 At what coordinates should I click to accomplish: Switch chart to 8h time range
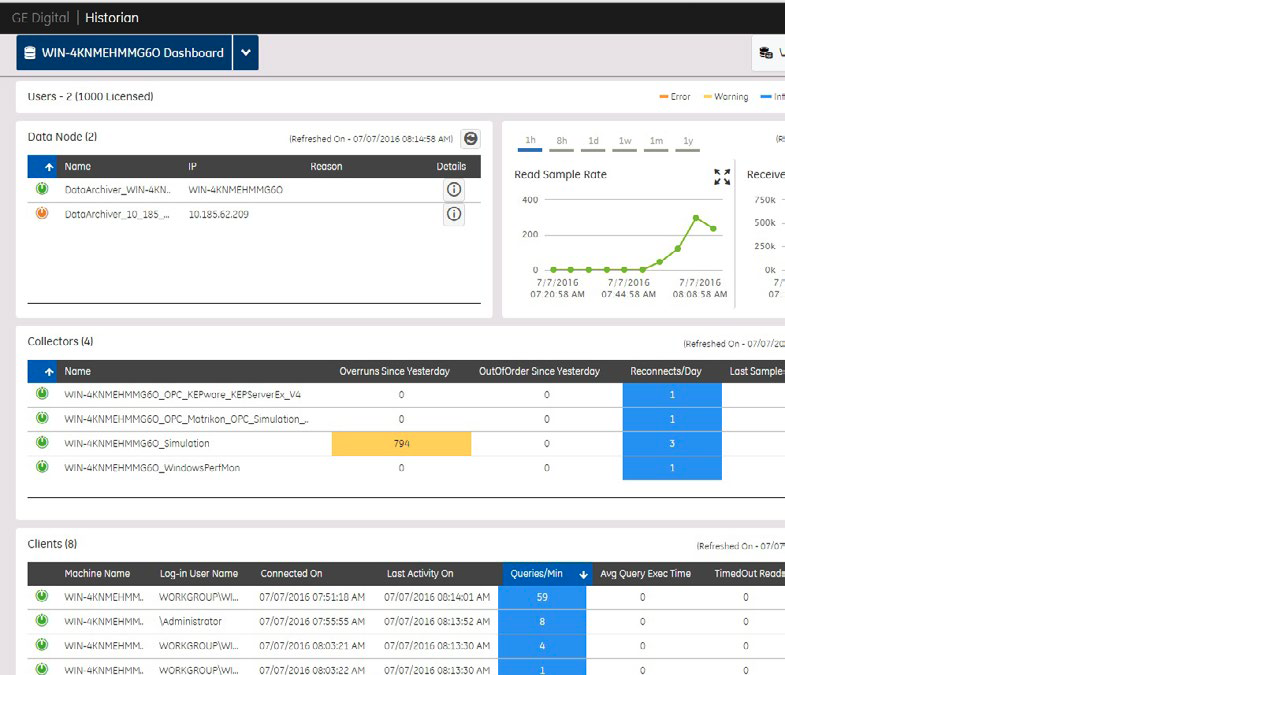(562, 141)
